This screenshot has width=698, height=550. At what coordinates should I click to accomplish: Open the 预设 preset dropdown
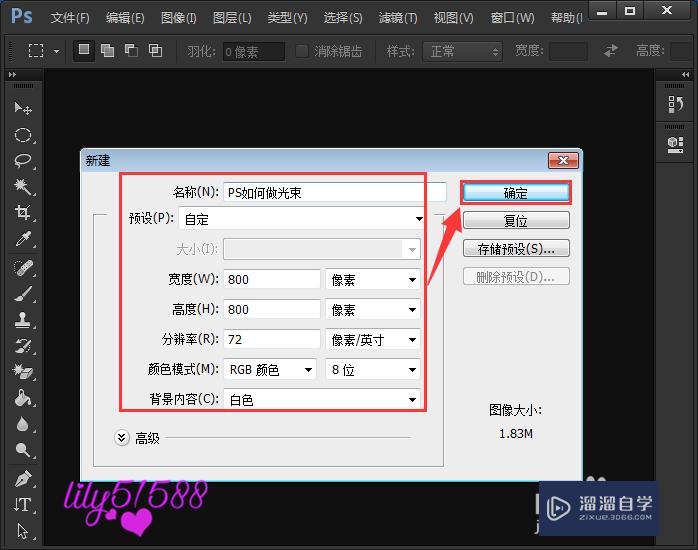302,218
